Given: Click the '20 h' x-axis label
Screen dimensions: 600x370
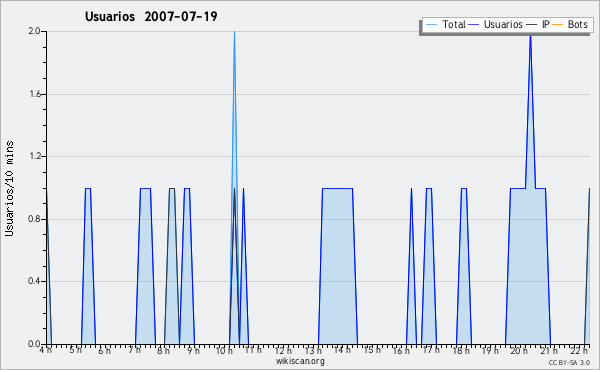Looking at the screenshot, I should (x=519, y=350).
